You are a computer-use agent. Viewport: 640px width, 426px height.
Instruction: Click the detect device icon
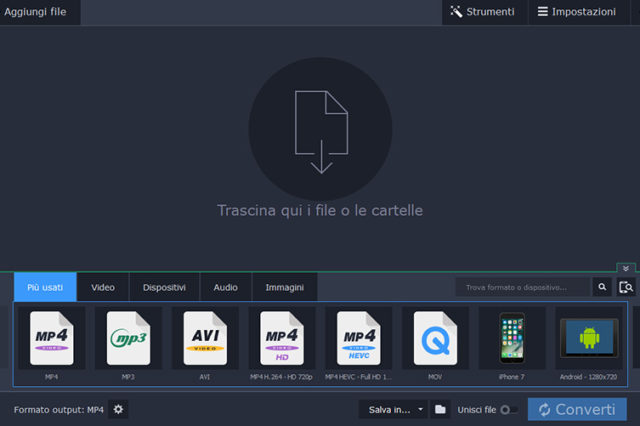click(626, 287)
